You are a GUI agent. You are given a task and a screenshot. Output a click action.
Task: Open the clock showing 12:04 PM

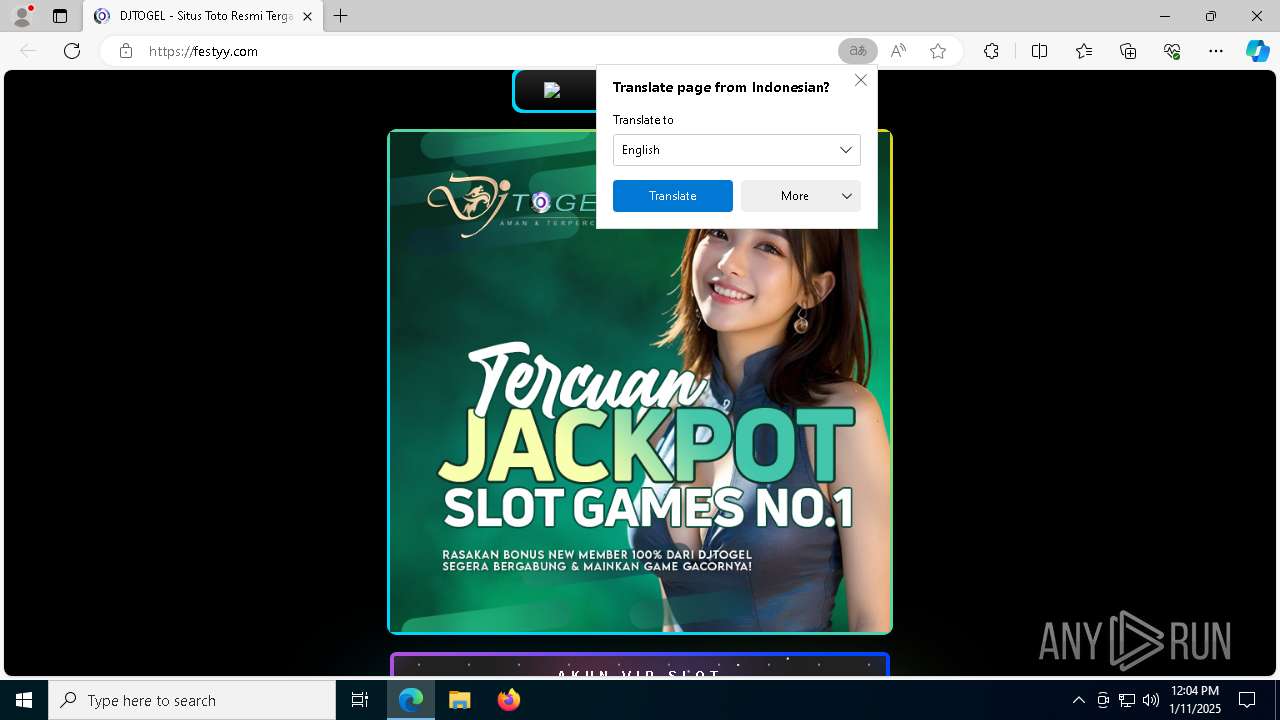coord(1195,700)
